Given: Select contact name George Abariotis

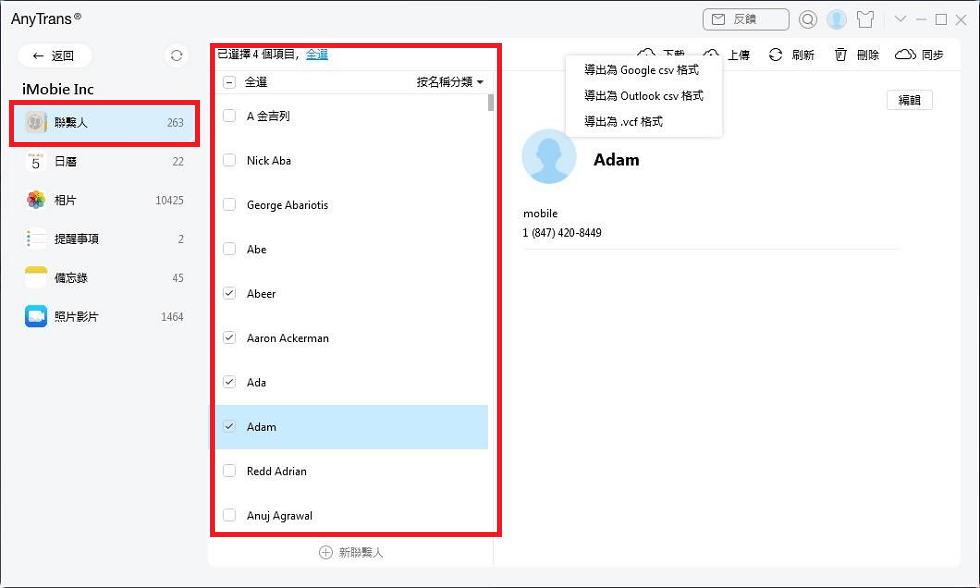Looking at the screenshot, I should point(288,205).
